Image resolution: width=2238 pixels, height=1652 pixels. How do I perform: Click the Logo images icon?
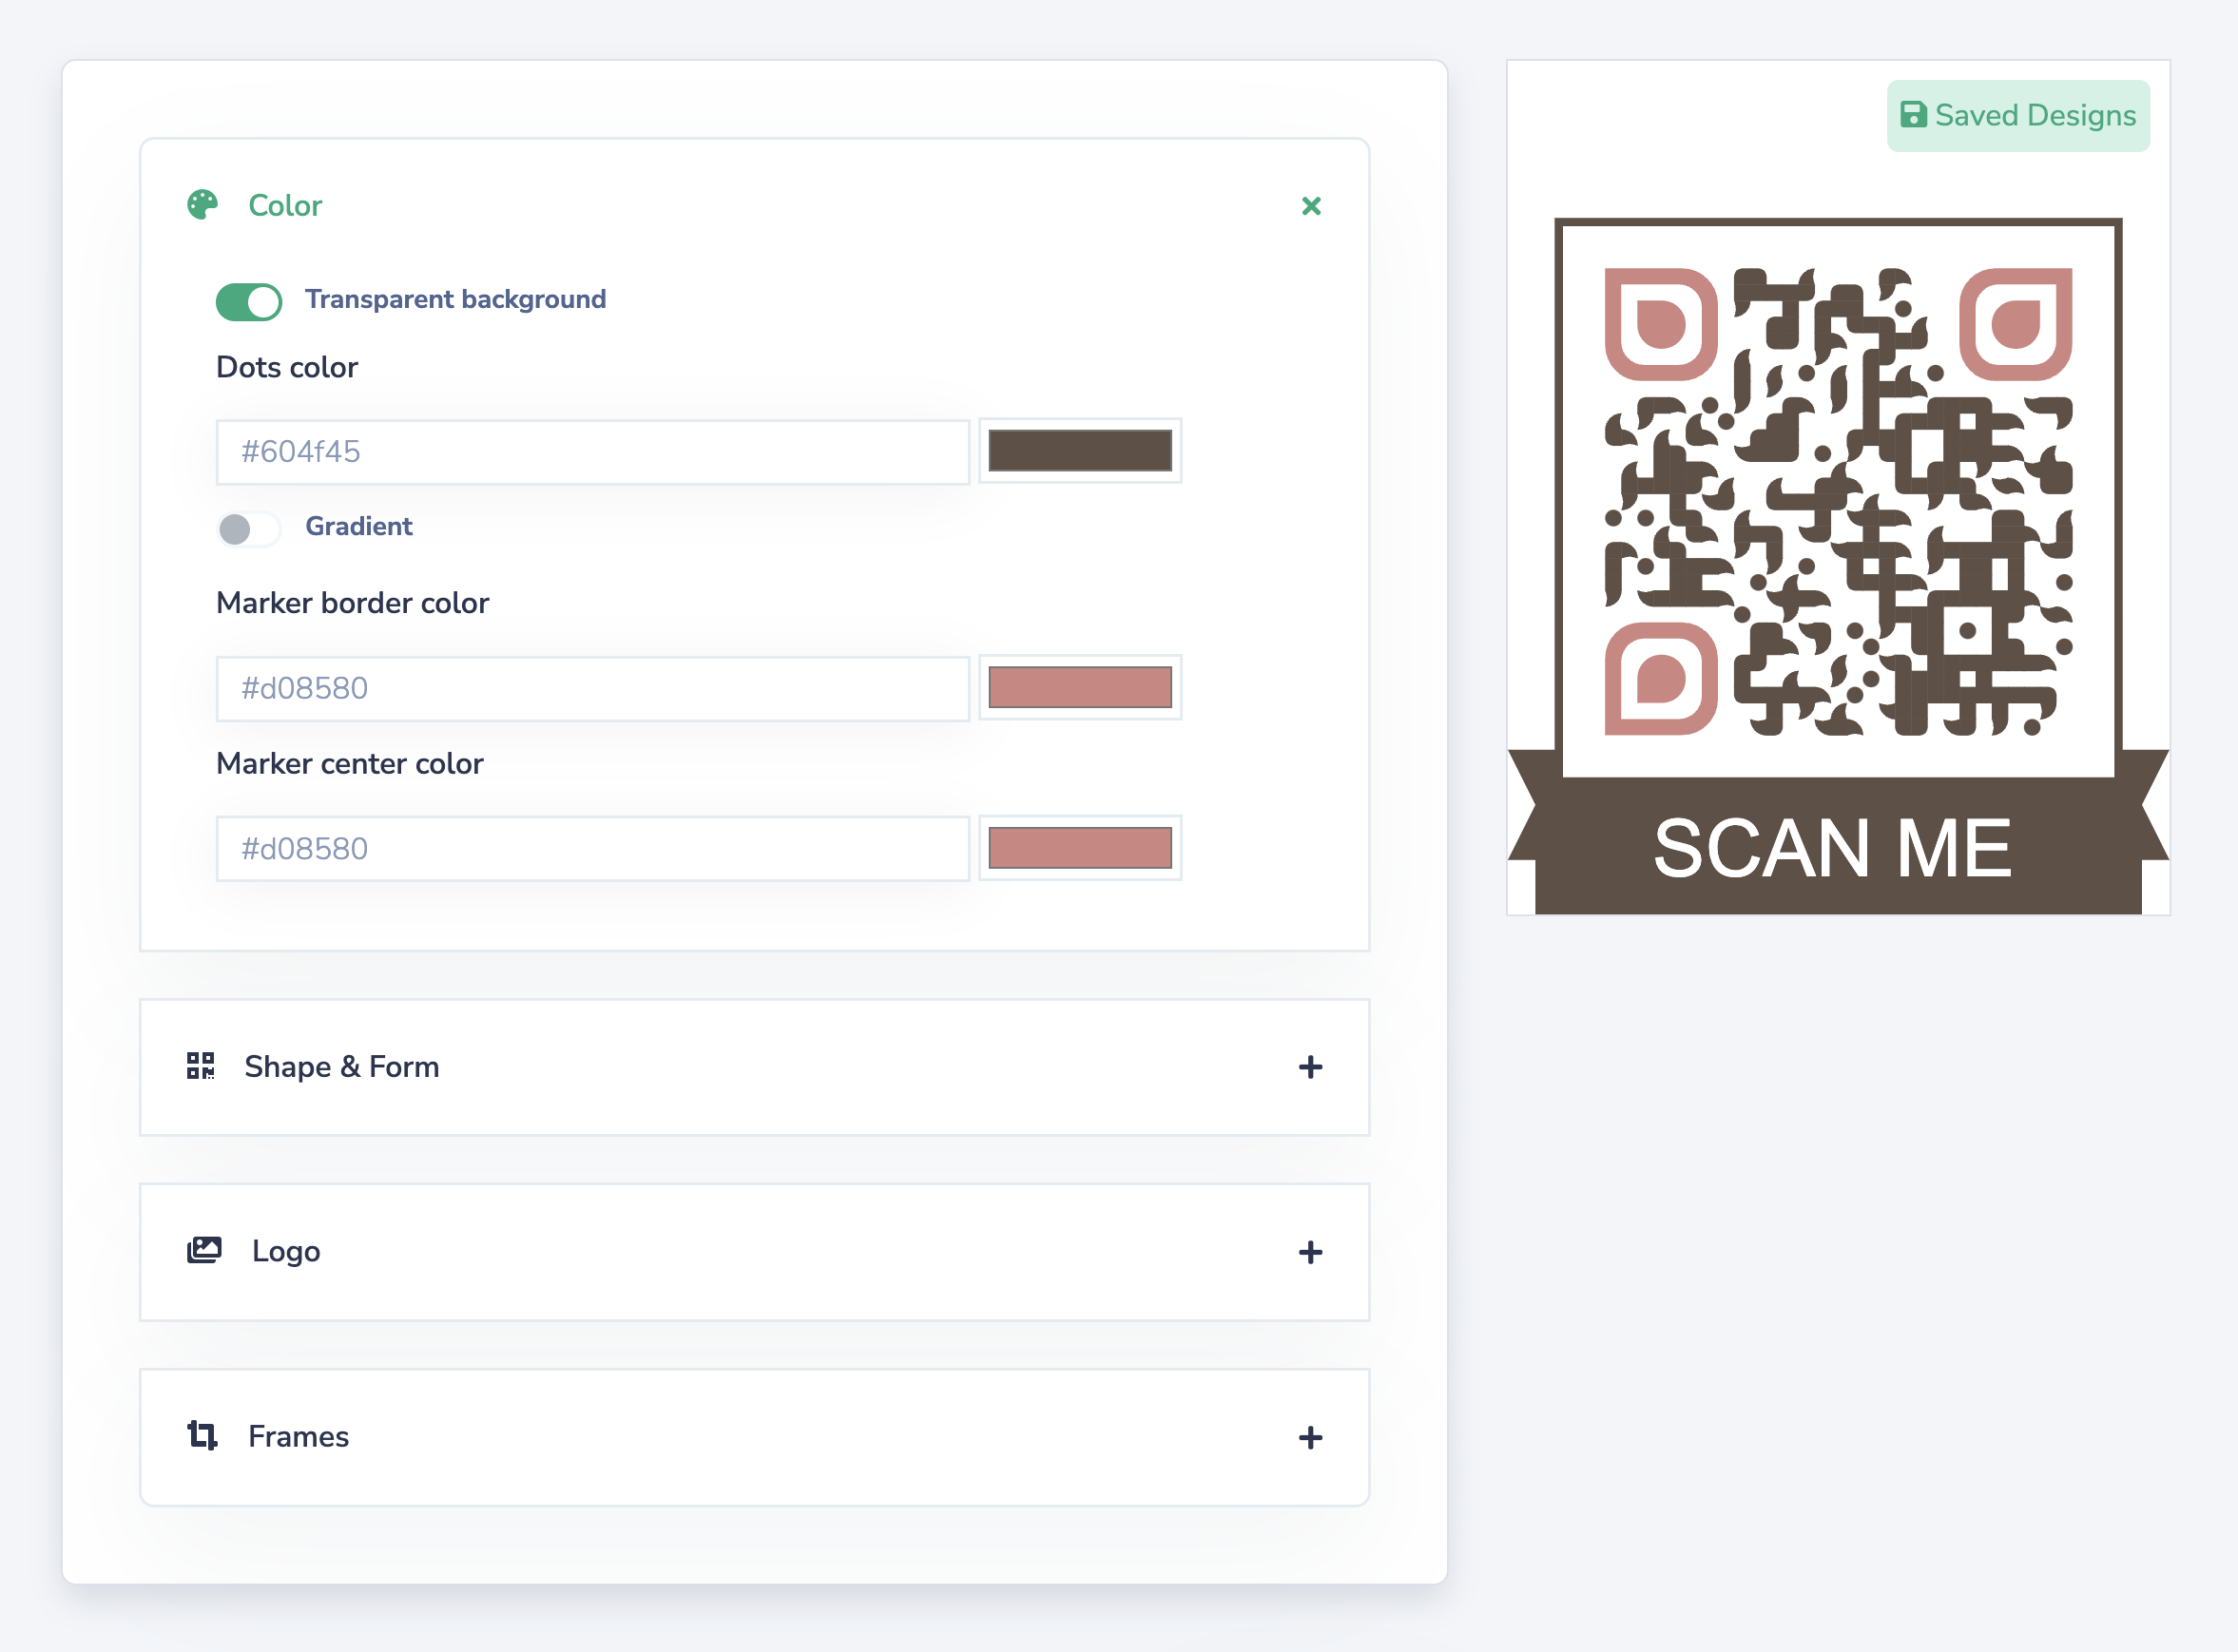204,1250
